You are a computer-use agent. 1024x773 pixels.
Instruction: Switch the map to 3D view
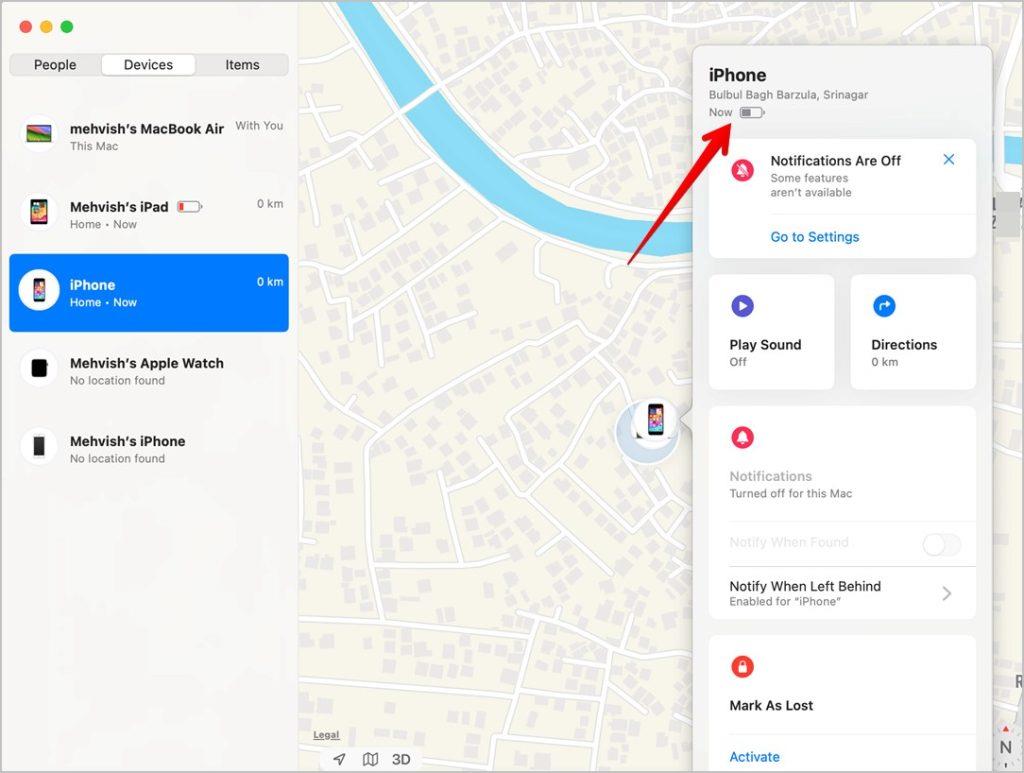tap(401, 759)
